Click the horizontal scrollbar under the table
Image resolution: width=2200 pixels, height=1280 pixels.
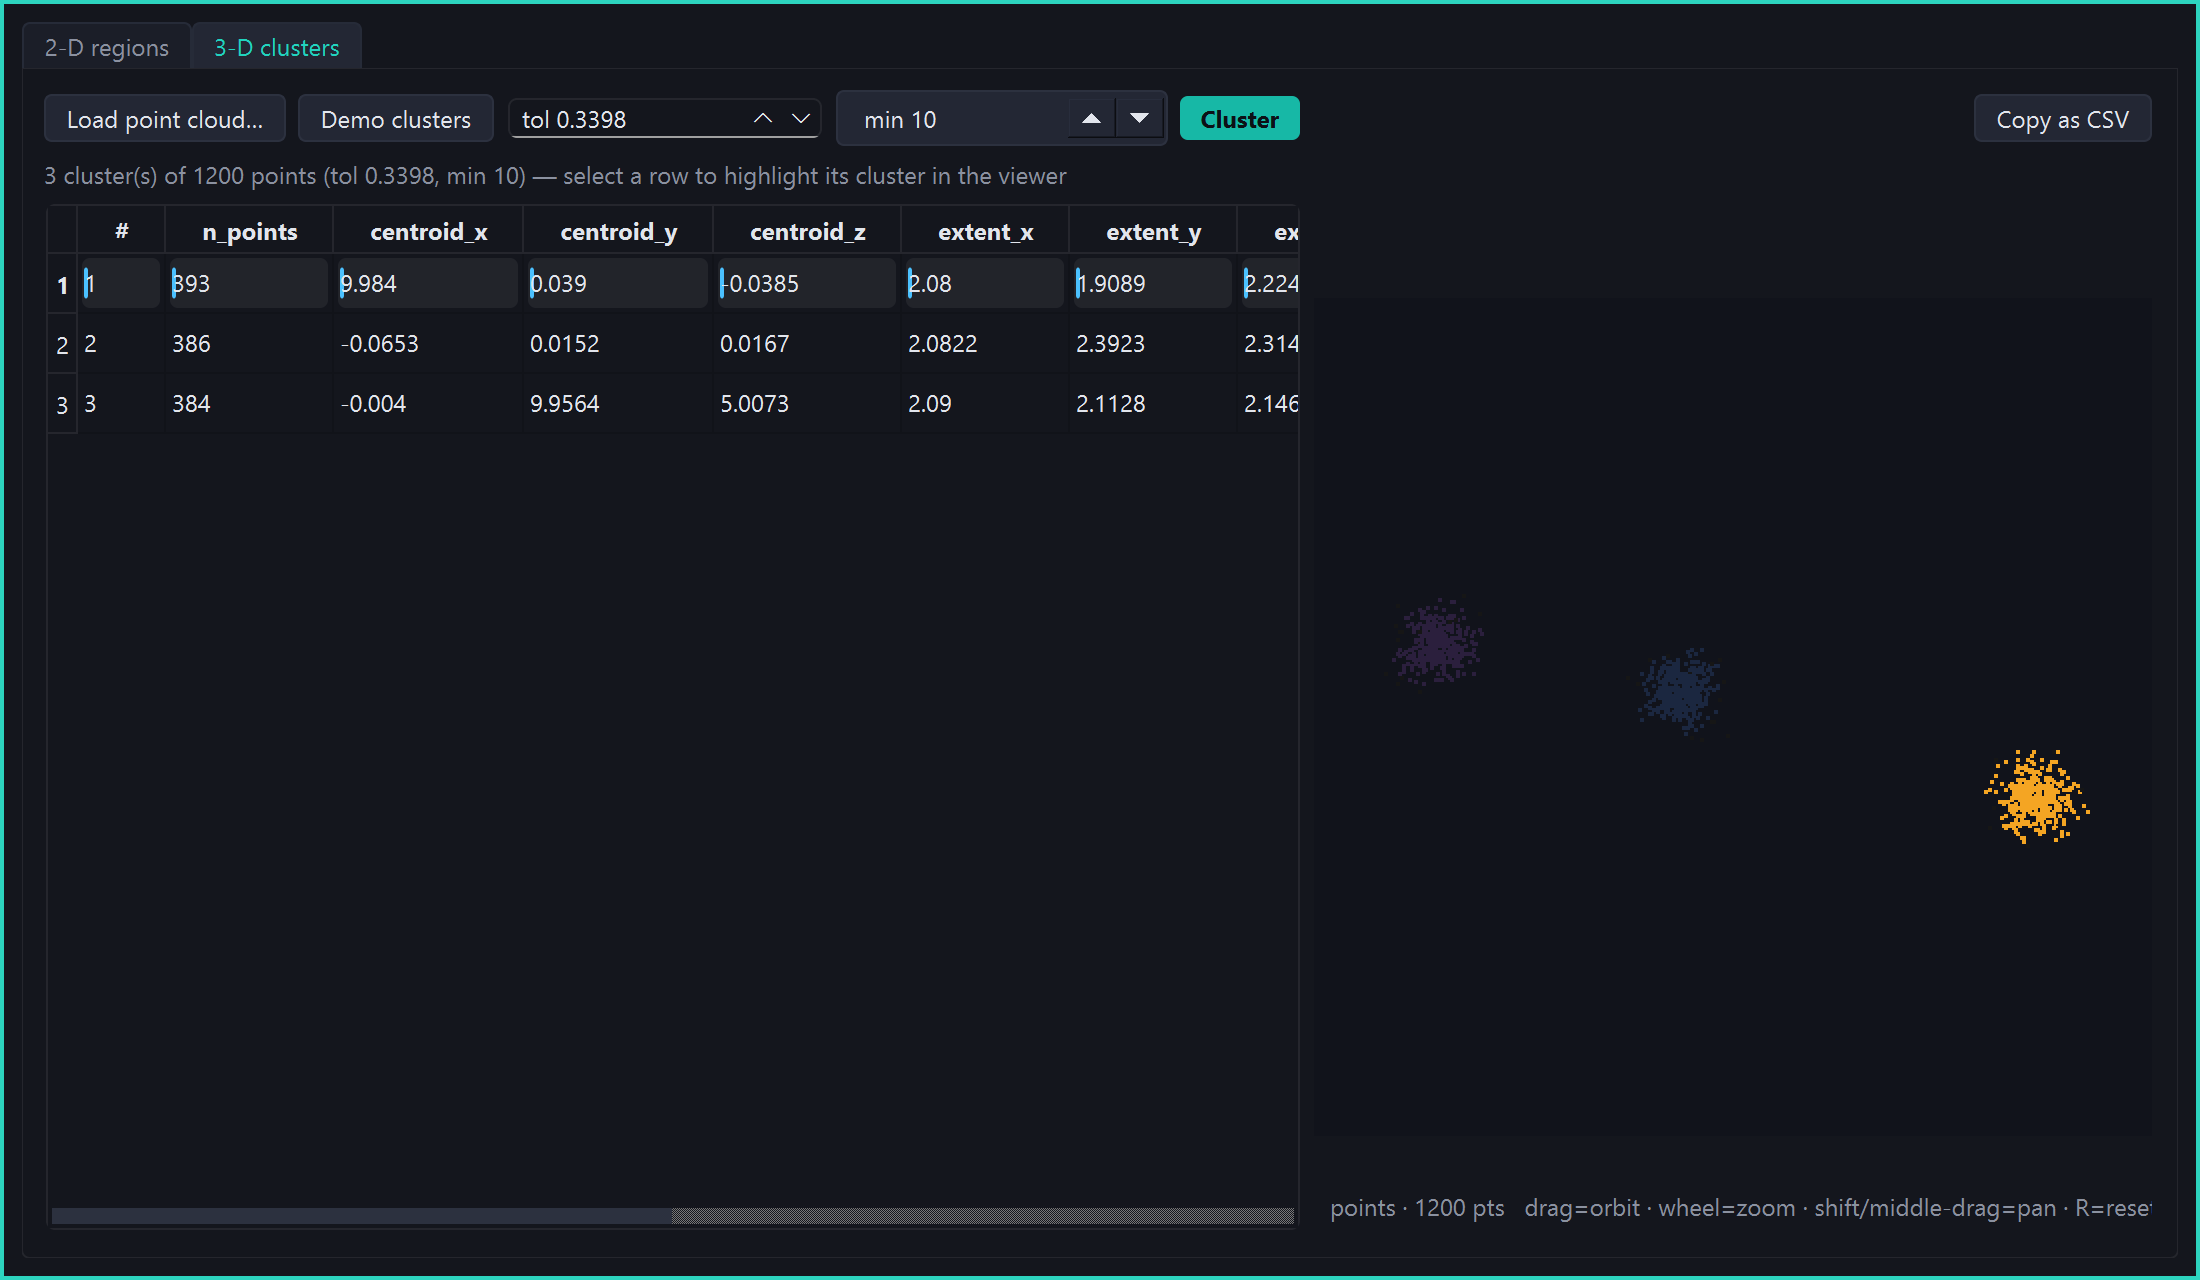[x=673, y=1216]
